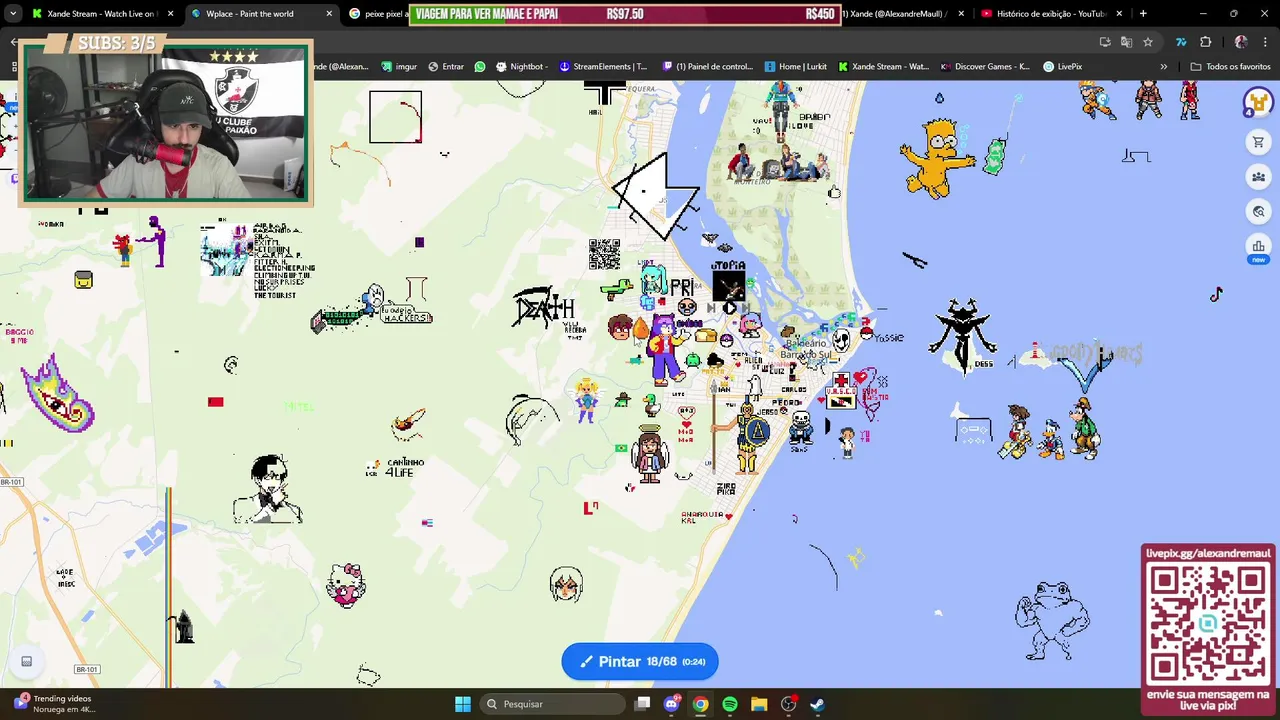Switch to the Xande Stream browser tab
This screenshot has width=1280, height=720.
(x=100, y=14)
